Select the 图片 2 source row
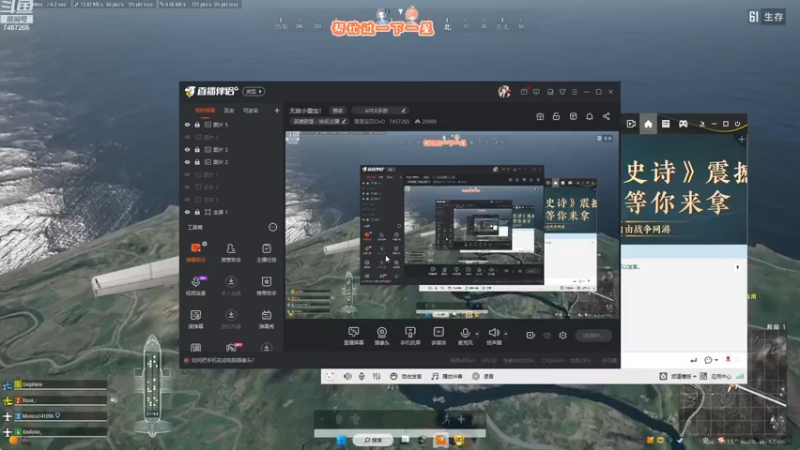The image size is (800, 450). pos(232,162)
